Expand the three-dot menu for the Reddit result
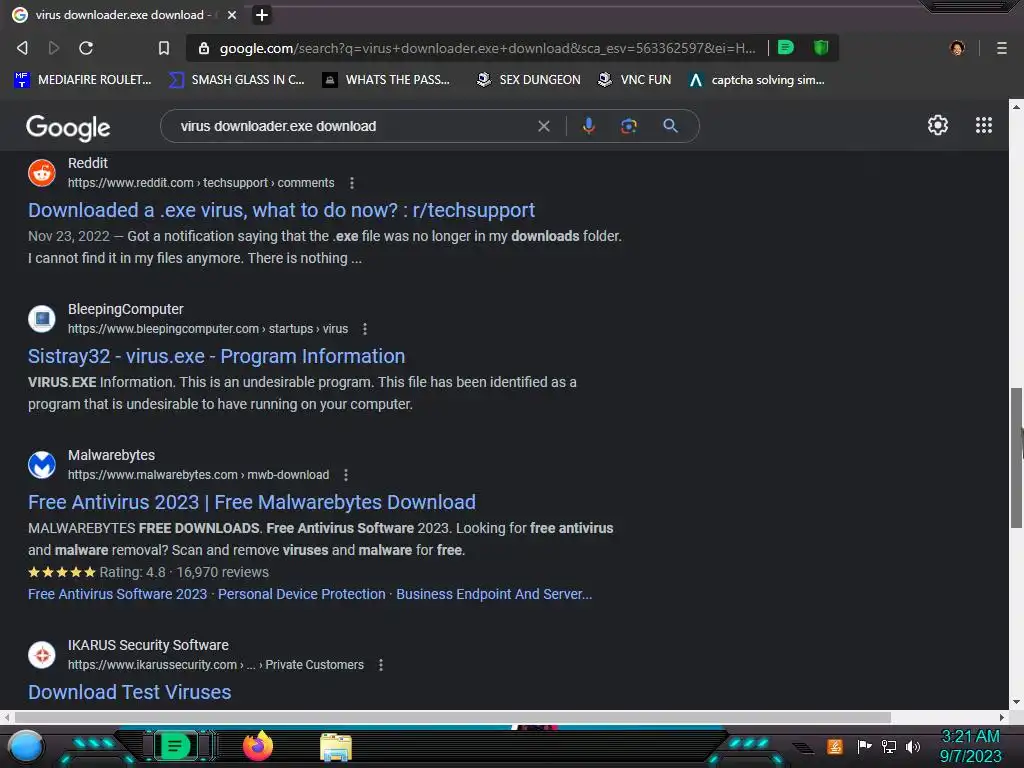 tap(352, 184)
